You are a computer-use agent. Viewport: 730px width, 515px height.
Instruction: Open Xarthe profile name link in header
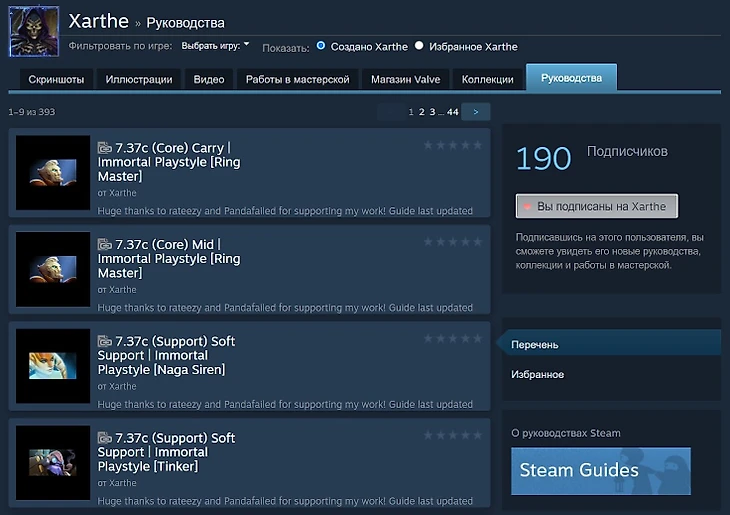coord(99,21)
